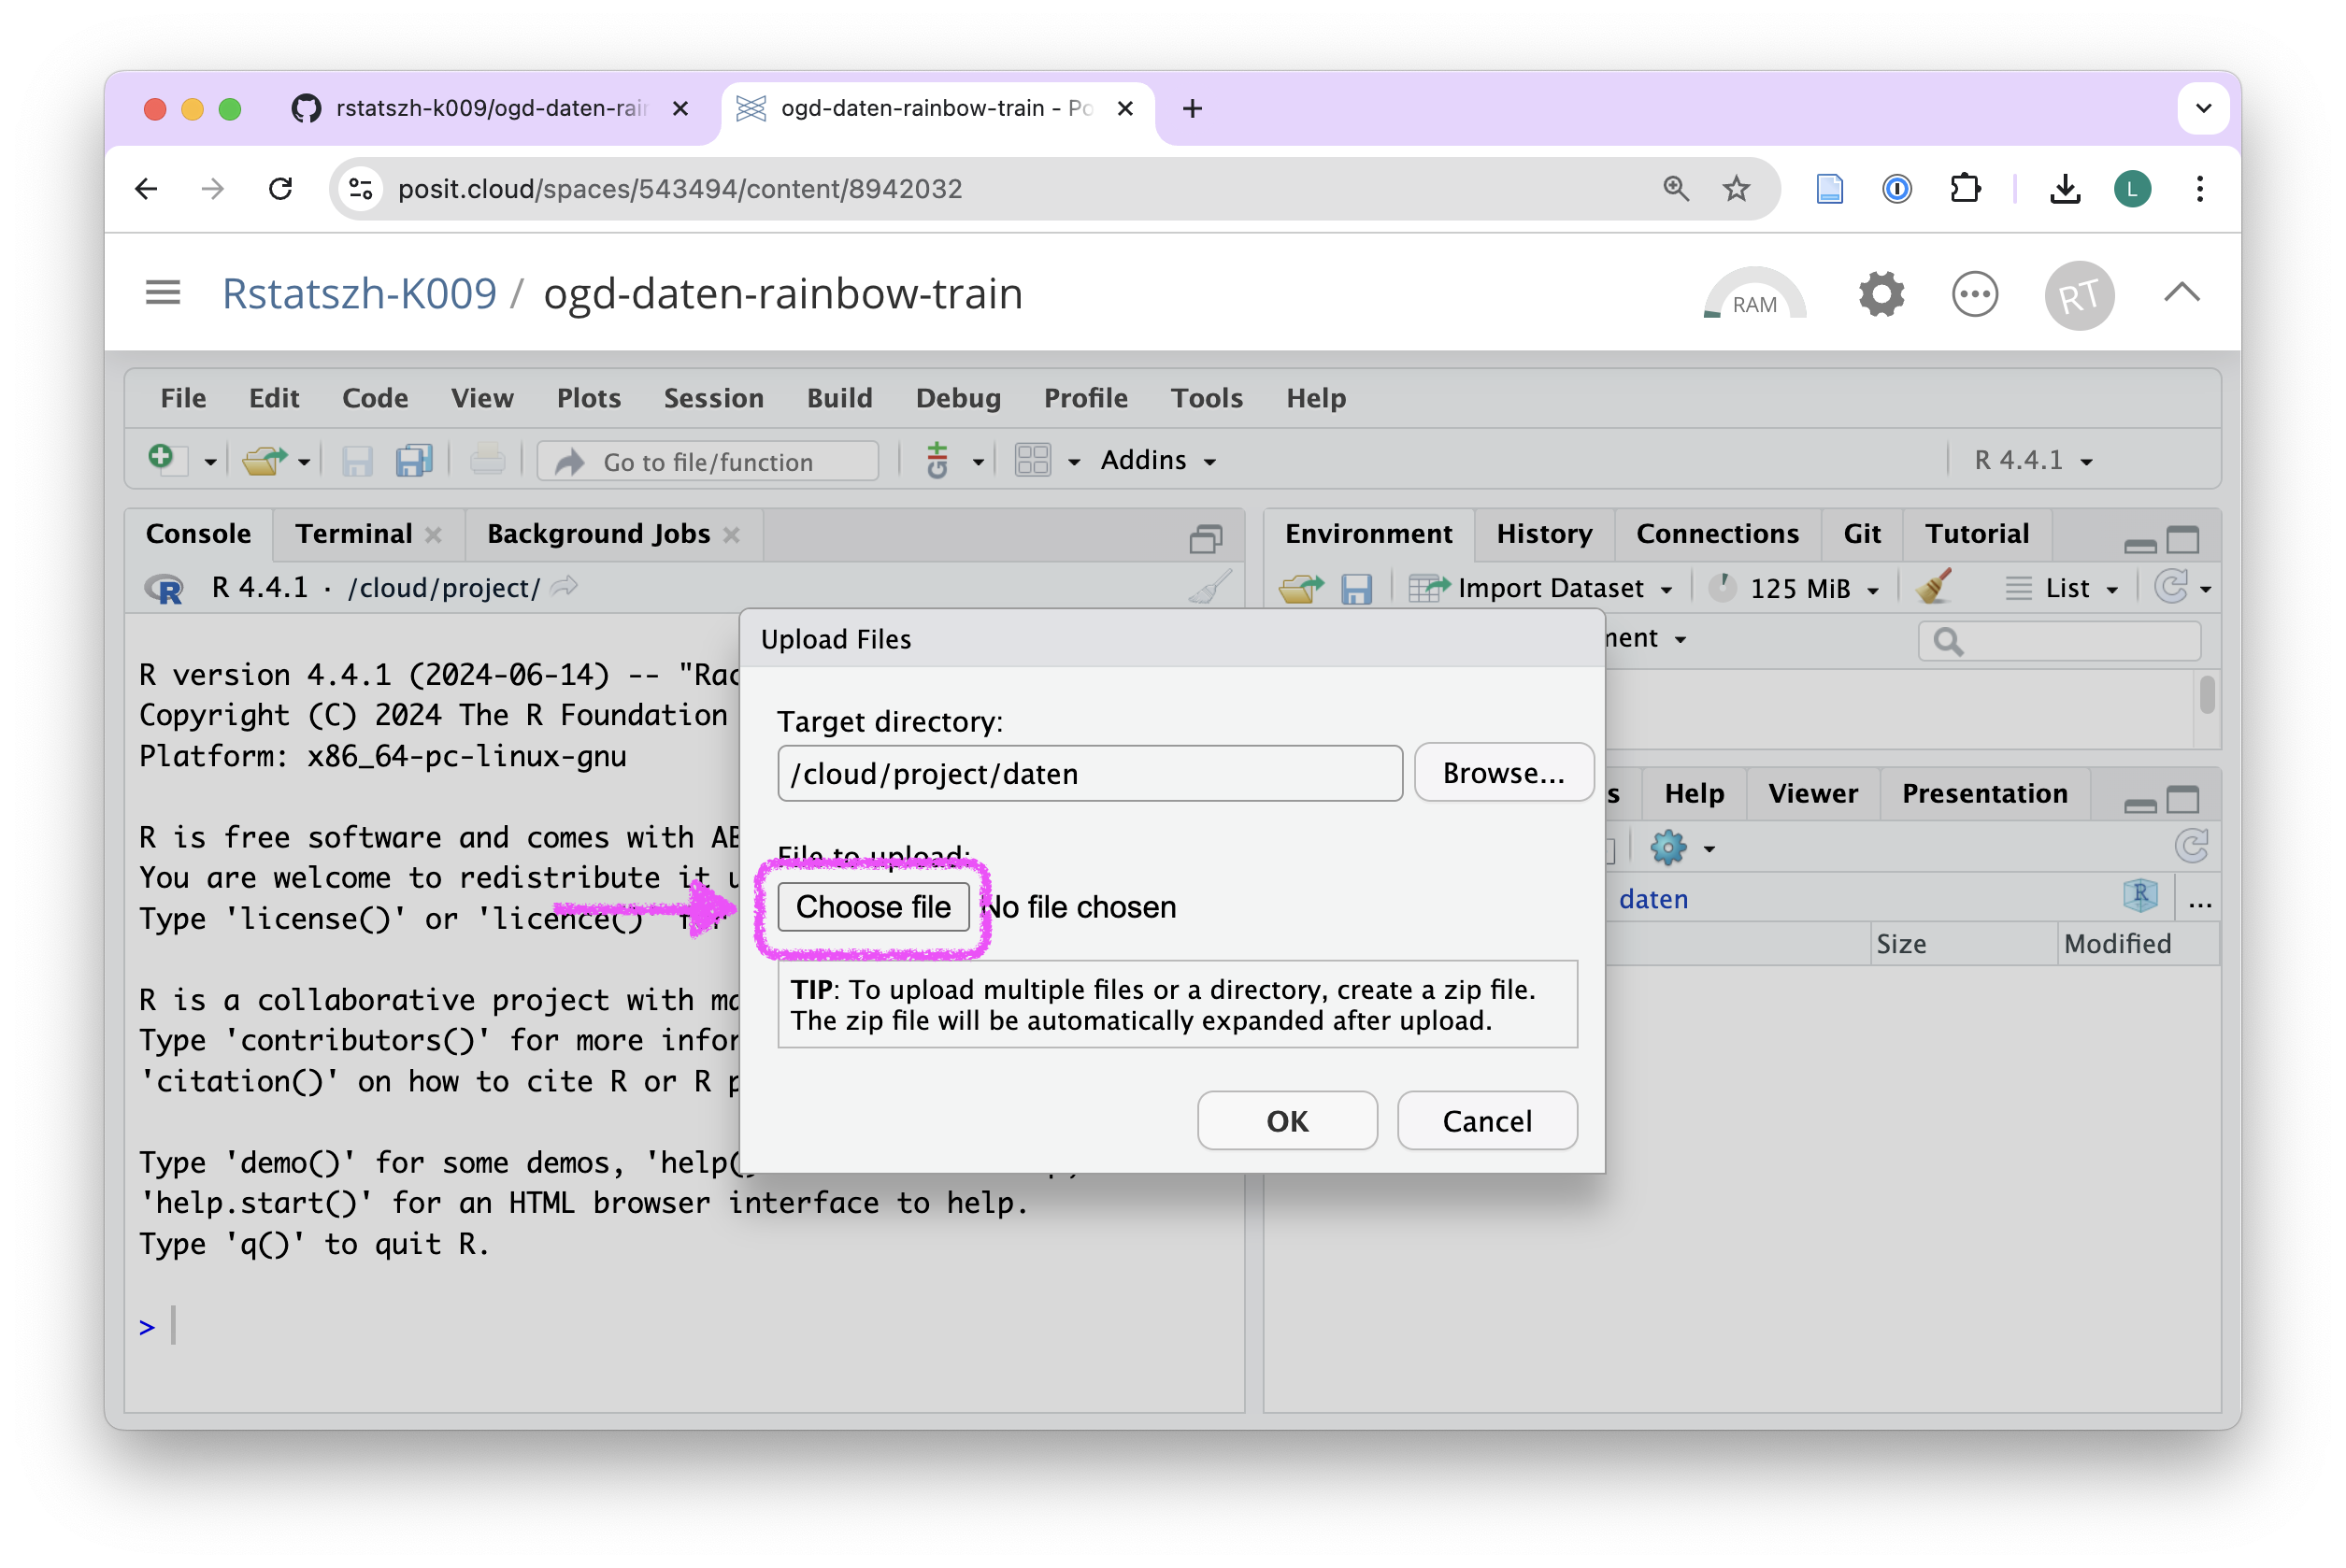Open the New File dropdown arrow
The image size is (2346, 1568).
[210, 462]
